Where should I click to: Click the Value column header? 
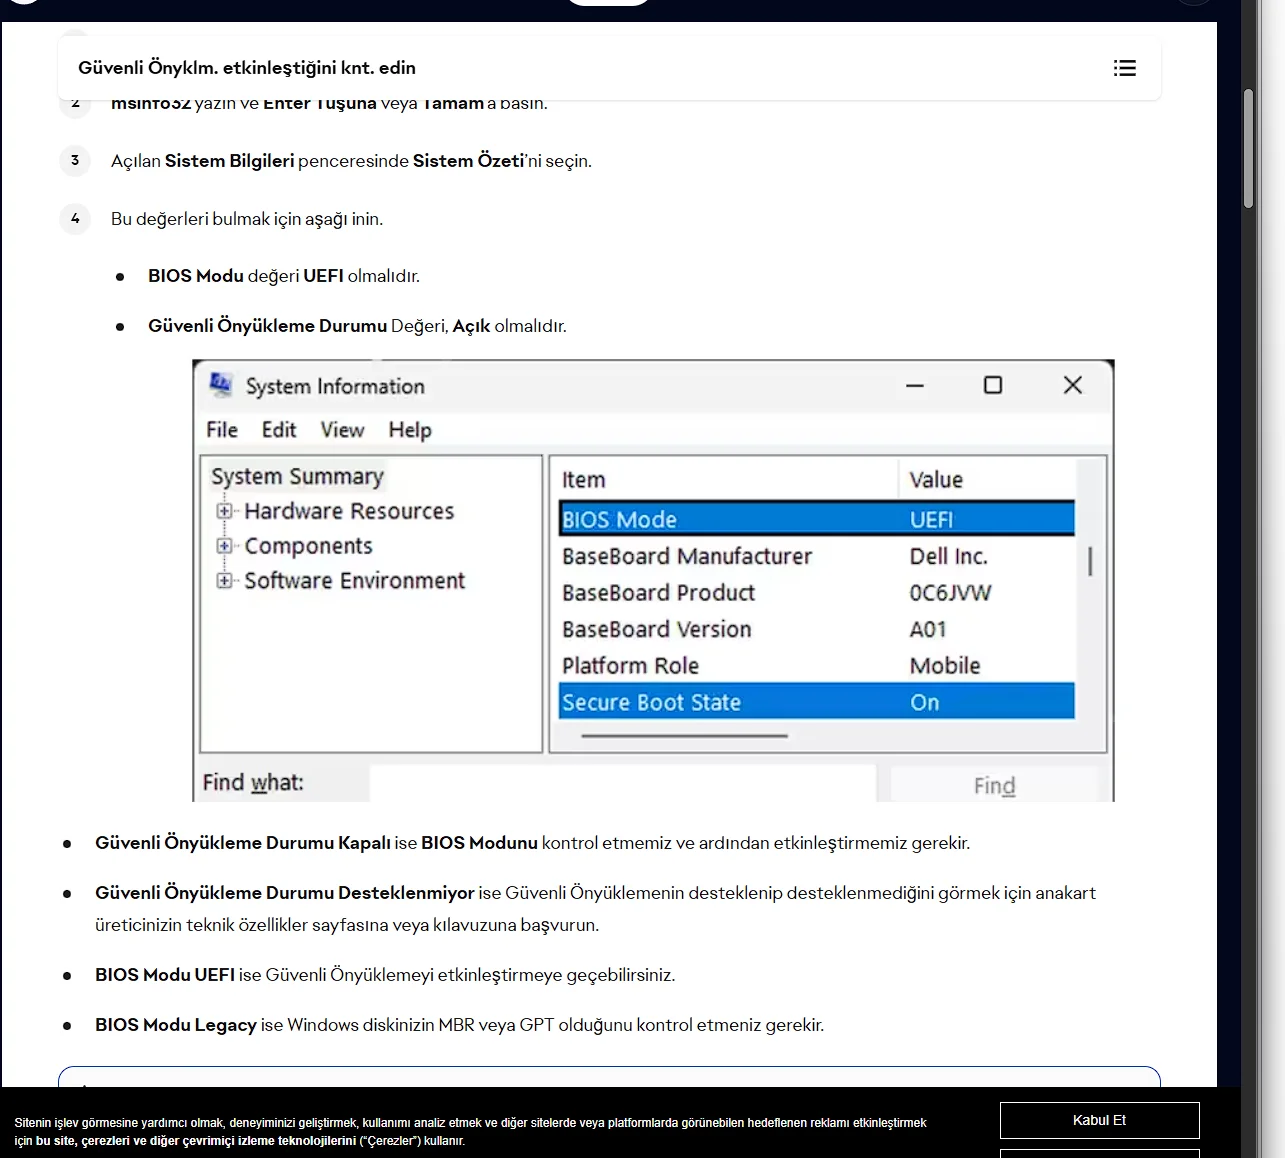pos(936,480)
